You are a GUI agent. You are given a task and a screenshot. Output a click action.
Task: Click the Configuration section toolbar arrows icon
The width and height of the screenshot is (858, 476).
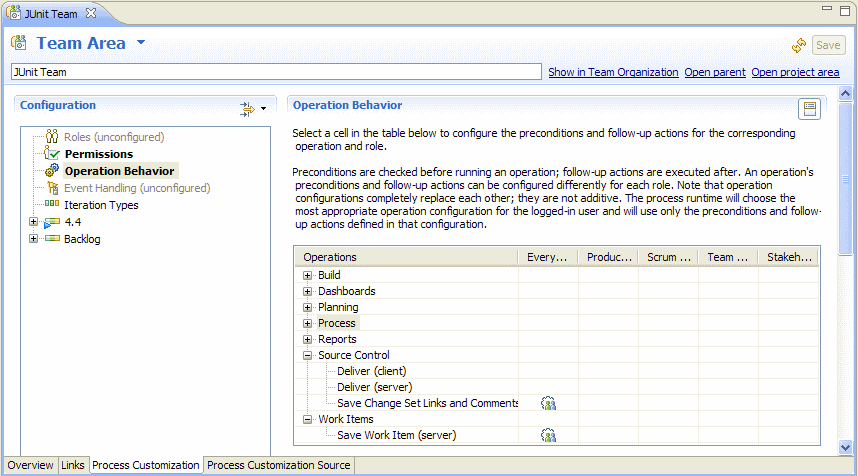(247, 109)
